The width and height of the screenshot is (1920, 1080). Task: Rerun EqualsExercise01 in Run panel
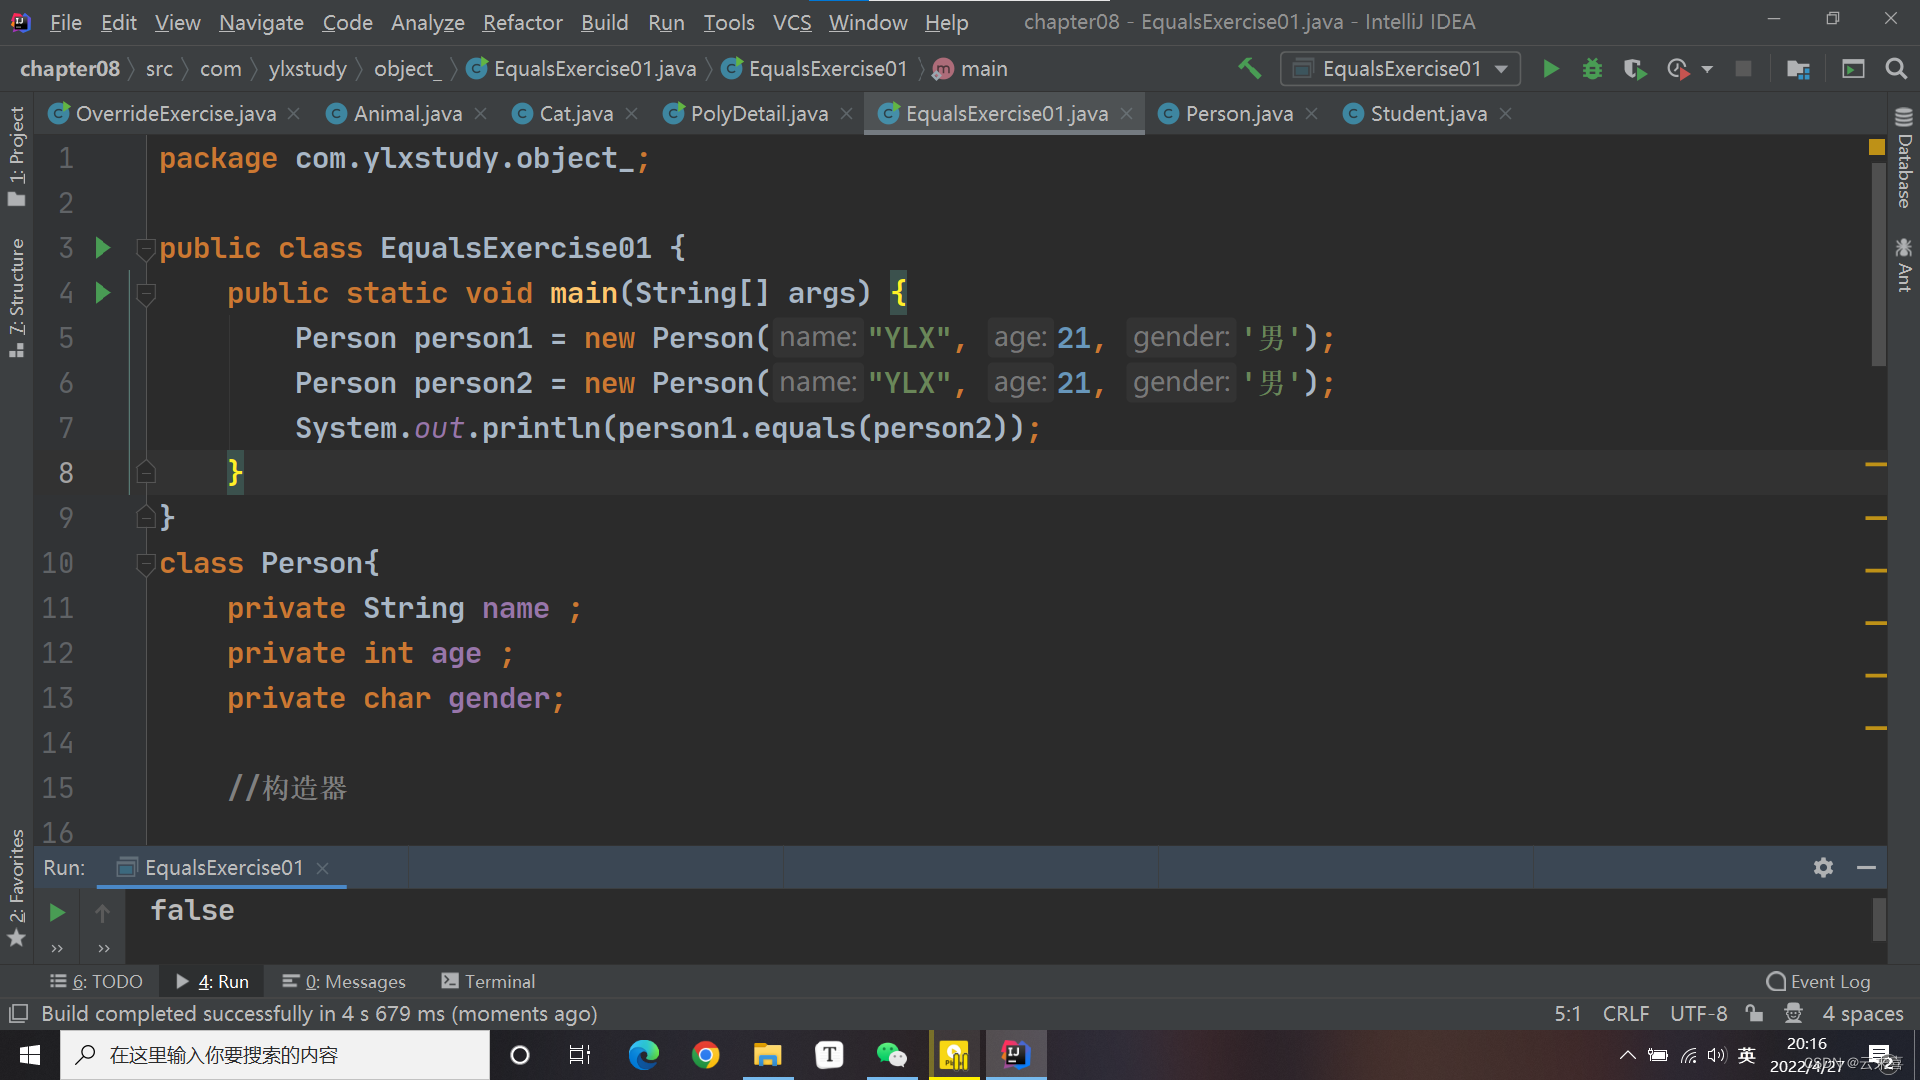[57, 912]
